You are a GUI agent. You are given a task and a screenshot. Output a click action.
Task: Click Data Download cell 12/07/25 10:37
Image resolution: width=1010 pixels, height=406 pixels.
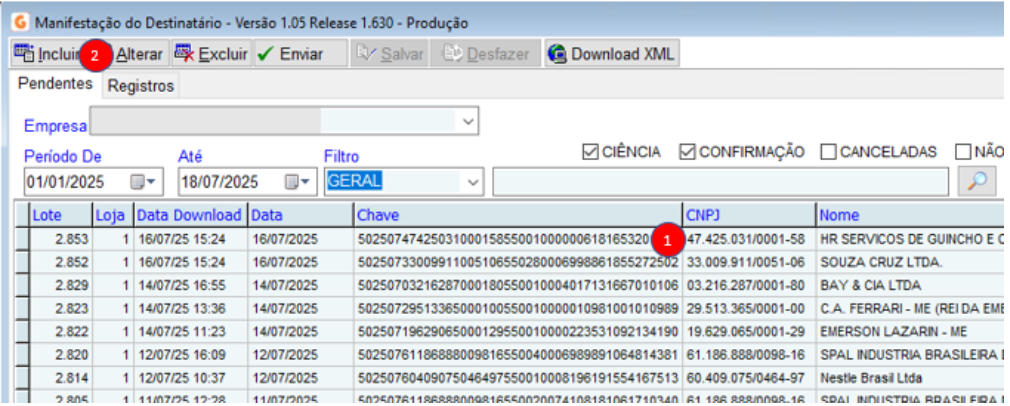tap(190, 378)
